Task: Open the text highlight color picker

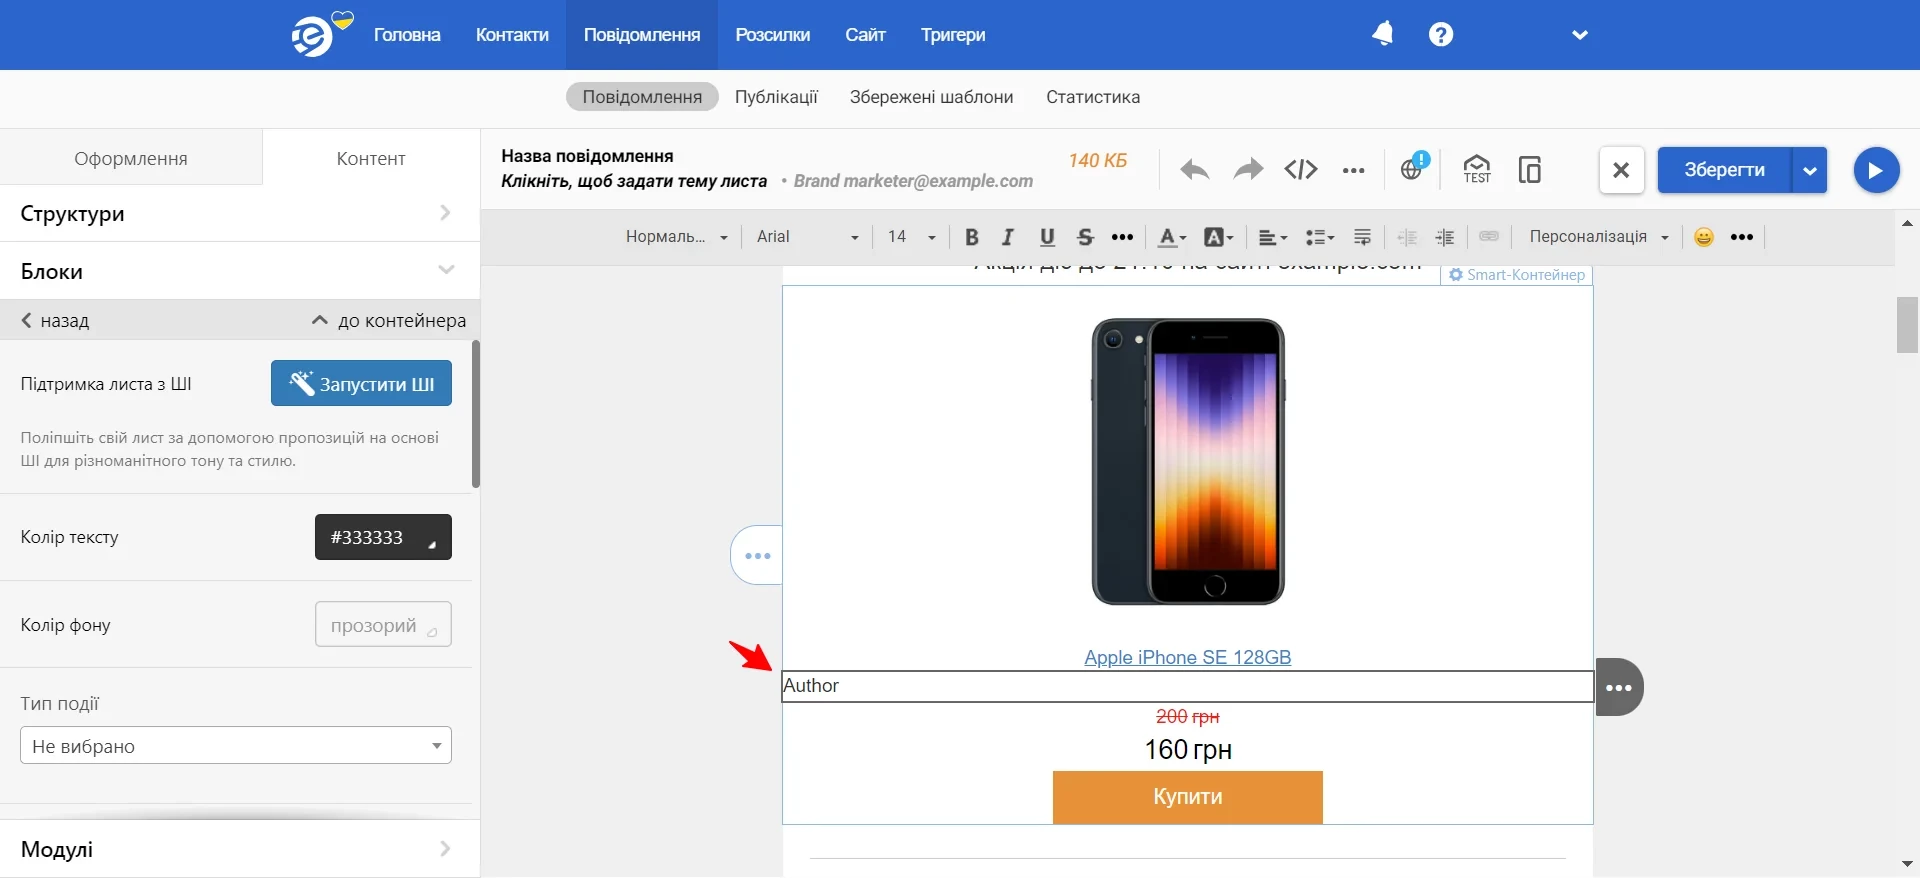Action: (1218, 237)
